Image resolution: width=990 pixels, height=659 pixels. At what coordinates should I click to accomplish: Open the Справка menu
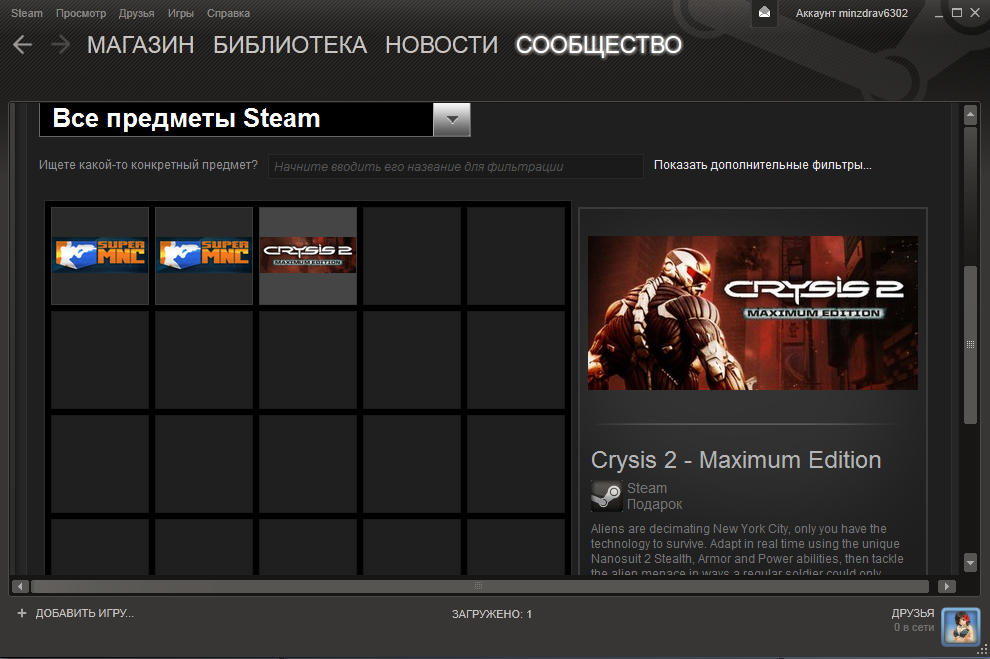229,13
